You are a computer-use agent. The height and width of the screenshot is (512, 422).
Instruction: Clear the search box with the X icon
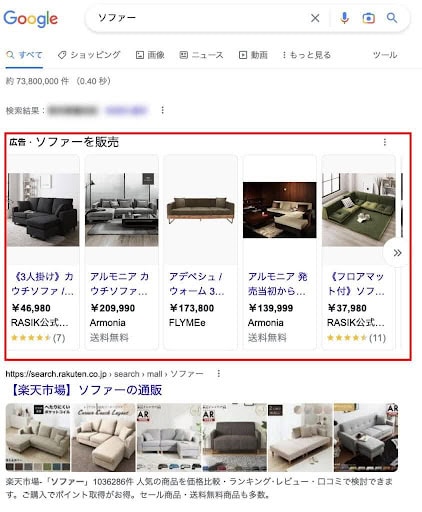pyautogui.click(x=315, y=18)
